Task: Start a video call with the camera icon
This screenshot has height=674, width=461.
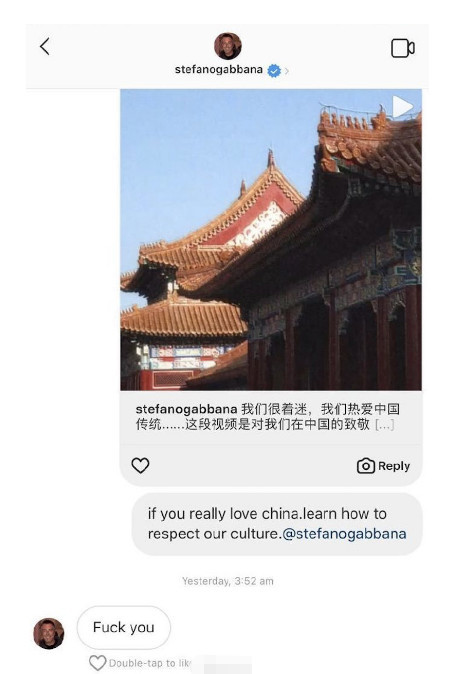Action: [x=403, y=48]
